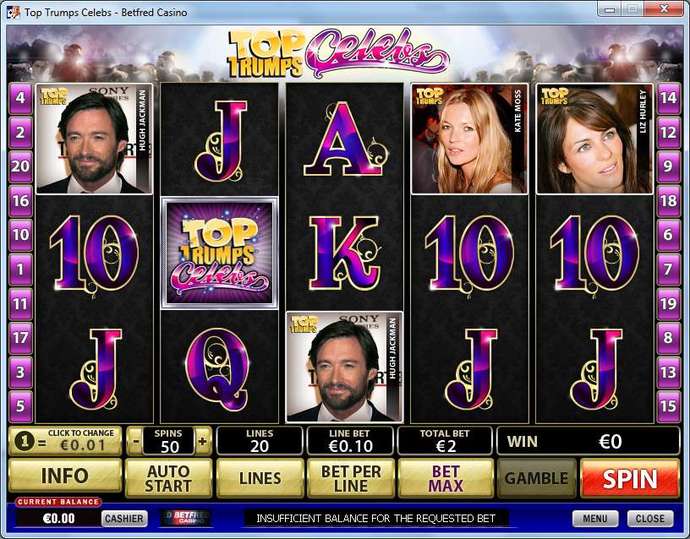This screenshot has height=539, width=690.
Task: Increase auto spins with plus button
Action: pyautogui.click(x=202, y=441)
